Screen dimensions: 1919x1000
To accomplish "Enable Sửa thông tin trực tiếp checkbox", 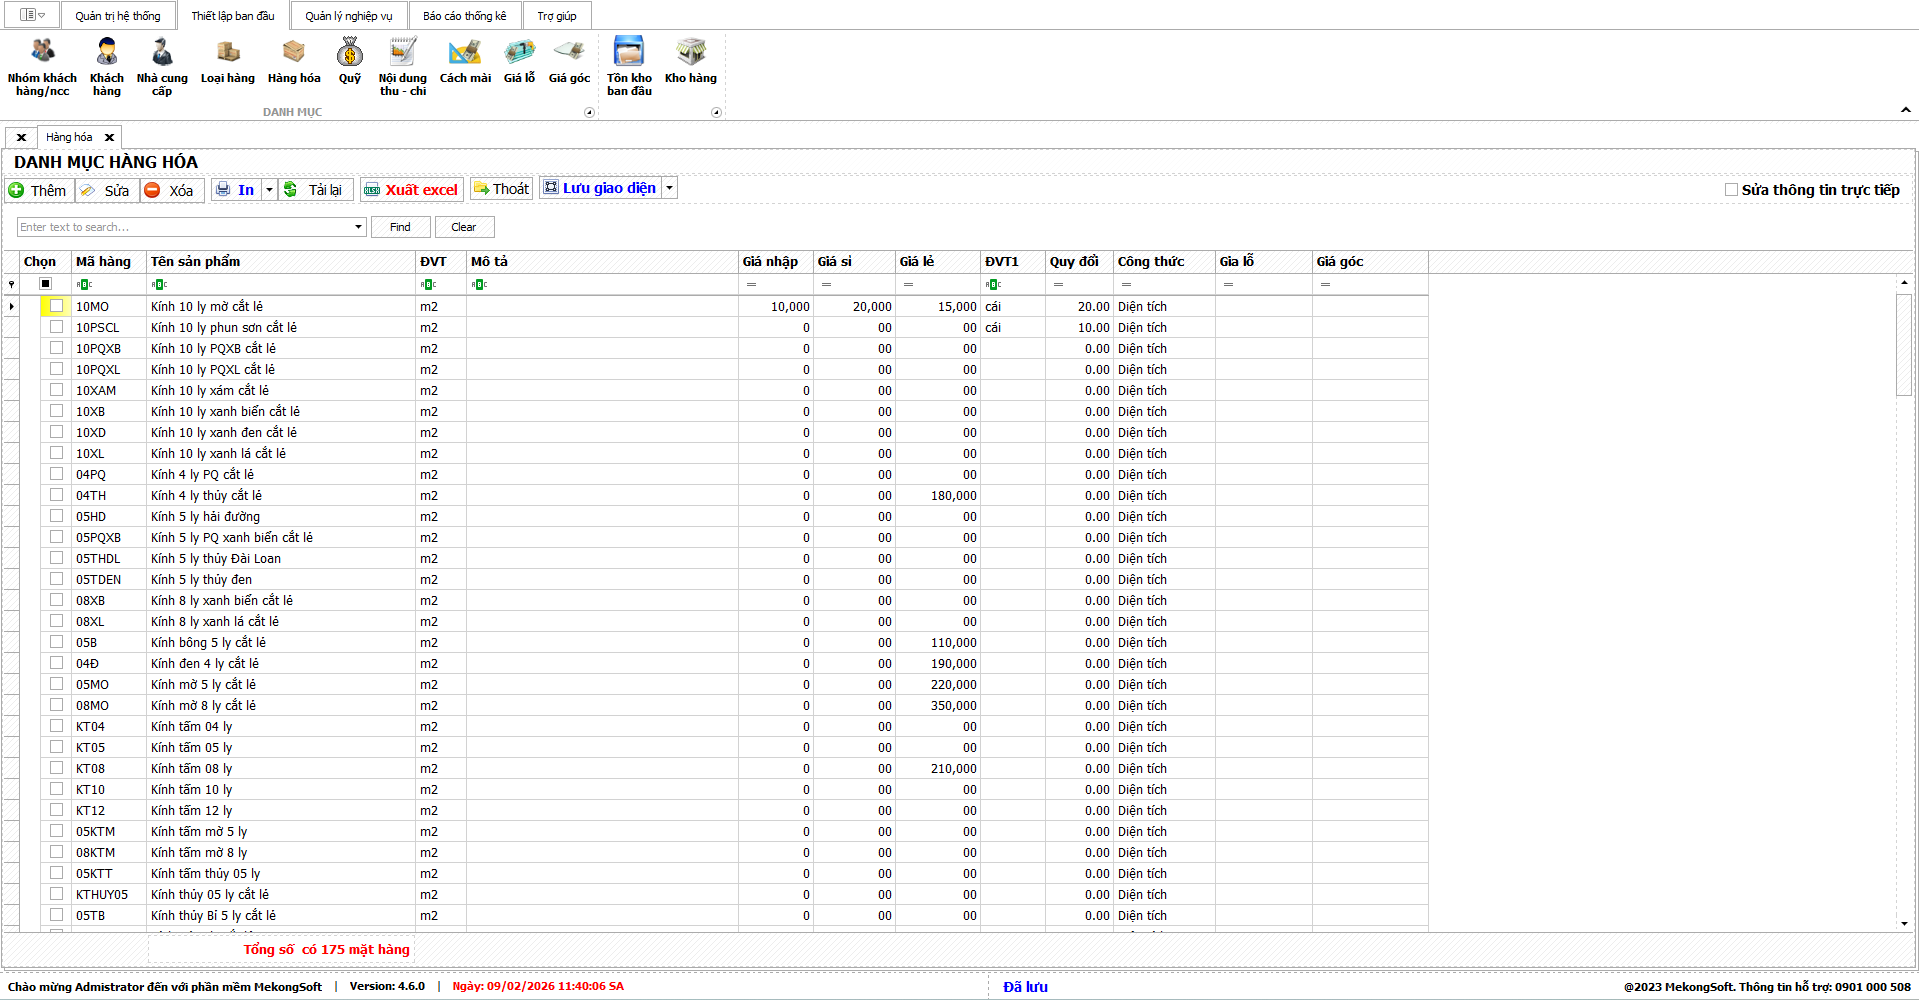I will (x=1731, y=190).
